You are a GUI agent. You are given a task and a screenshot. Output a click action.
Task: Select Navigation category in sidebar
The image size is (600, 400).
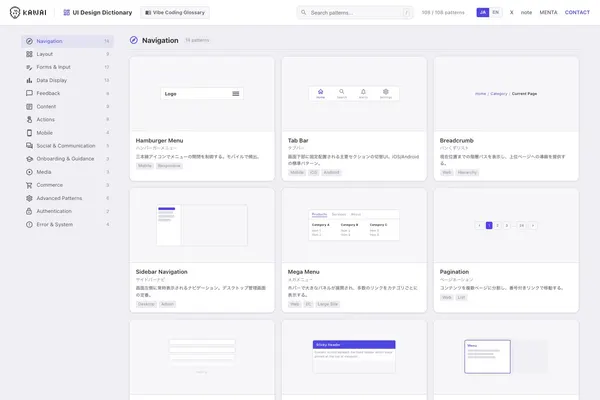click(67, 41)
